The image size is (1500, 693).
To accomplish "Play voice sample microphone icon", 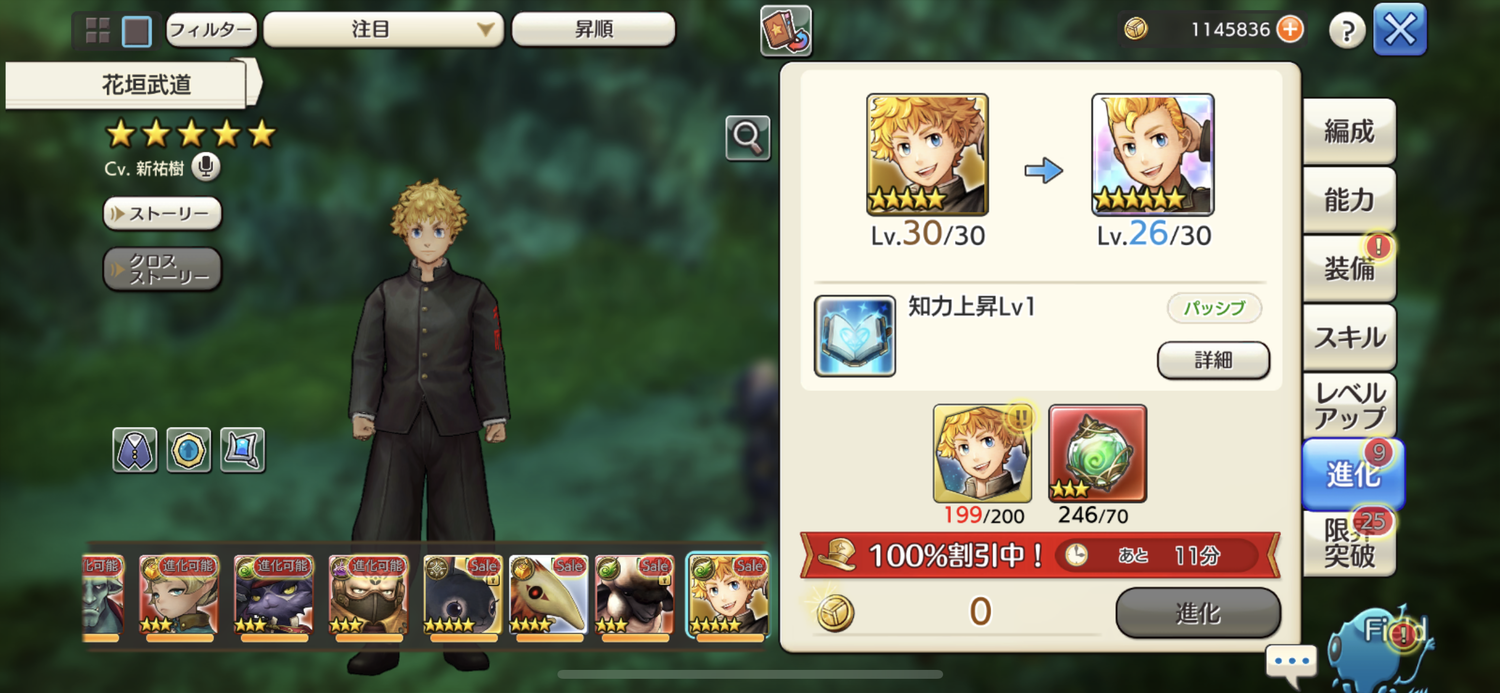I will point(205,167).
